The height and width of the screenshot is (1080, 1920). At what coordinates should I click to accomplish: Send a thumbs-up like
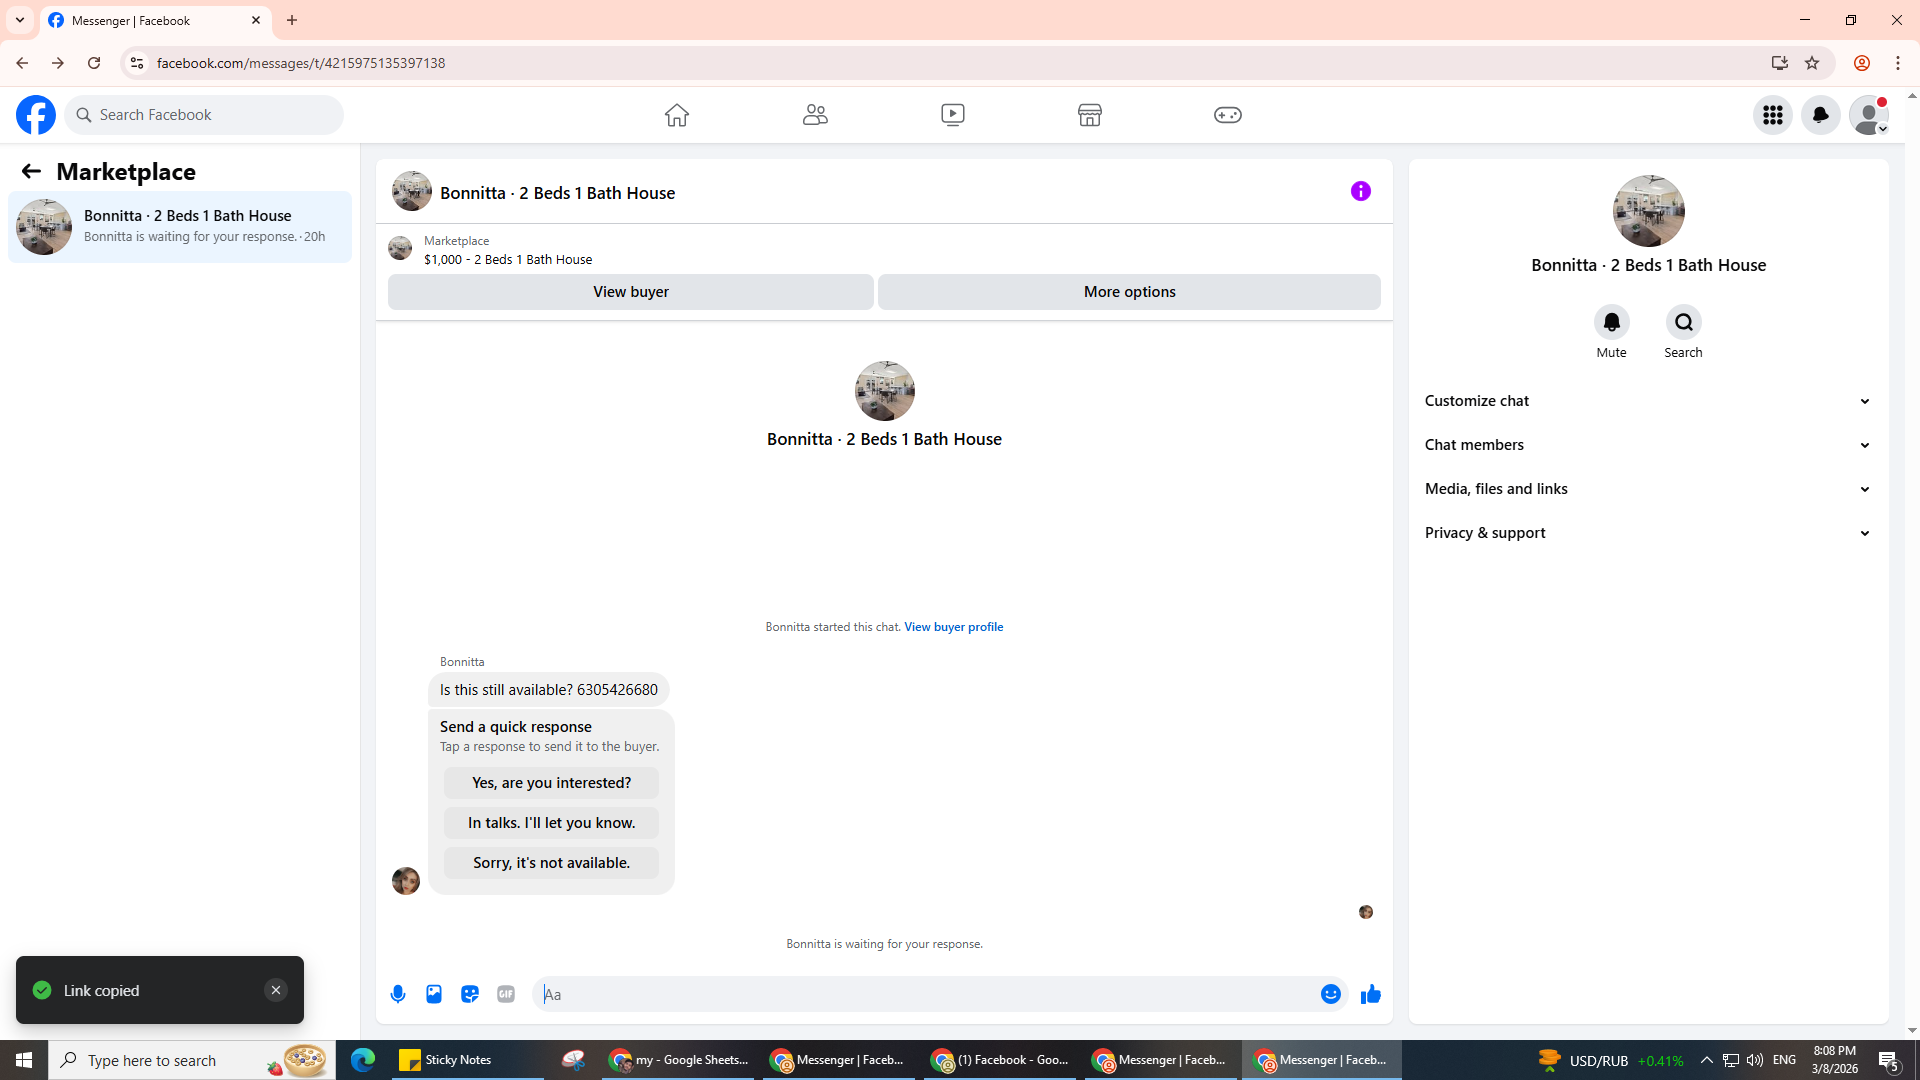1370,994
